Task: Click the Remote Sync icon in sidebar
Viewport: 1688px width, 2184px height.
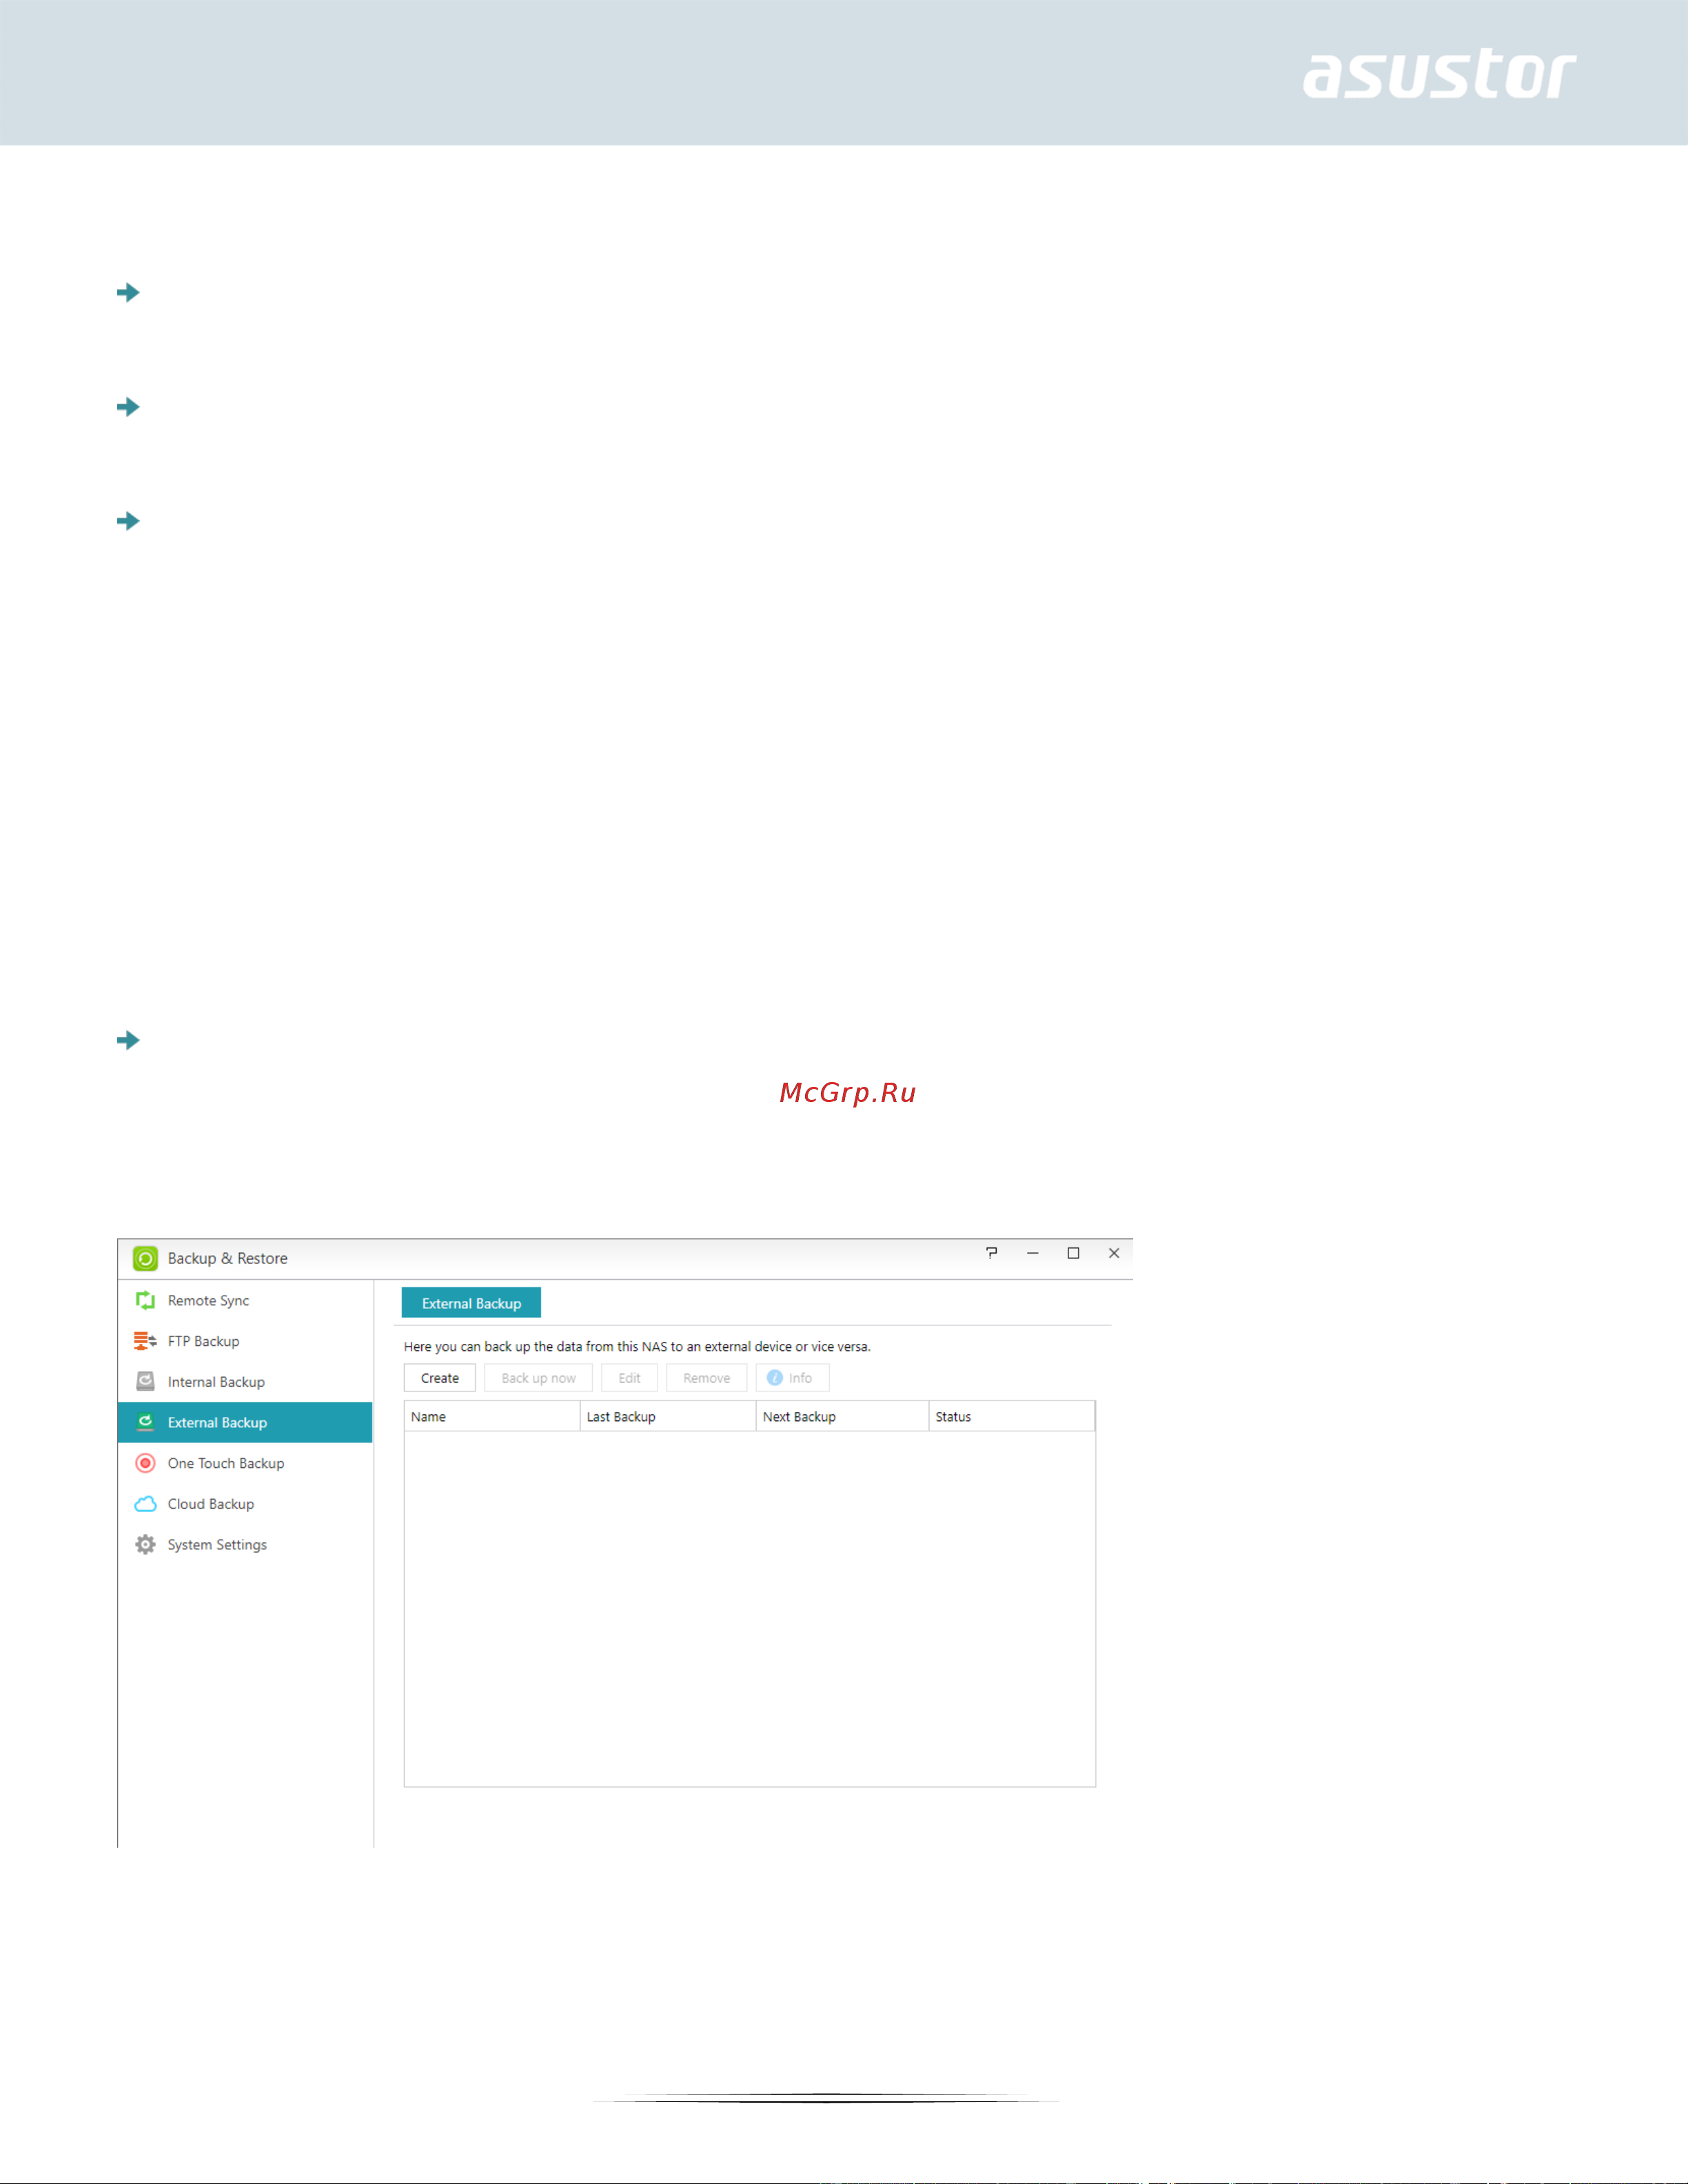Action: click(x=145, y=1300)
